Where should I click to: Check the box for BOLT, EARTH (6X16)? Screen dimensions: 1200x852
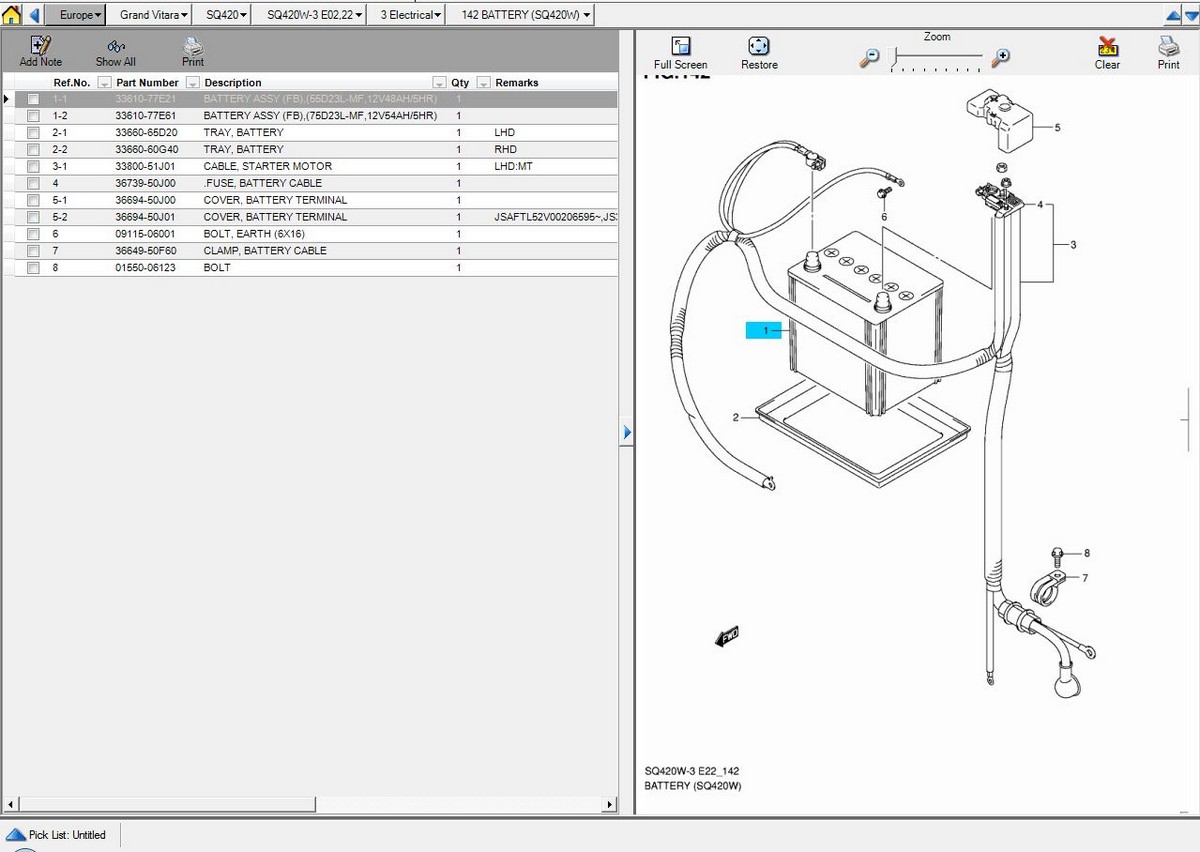pos(33,234)
